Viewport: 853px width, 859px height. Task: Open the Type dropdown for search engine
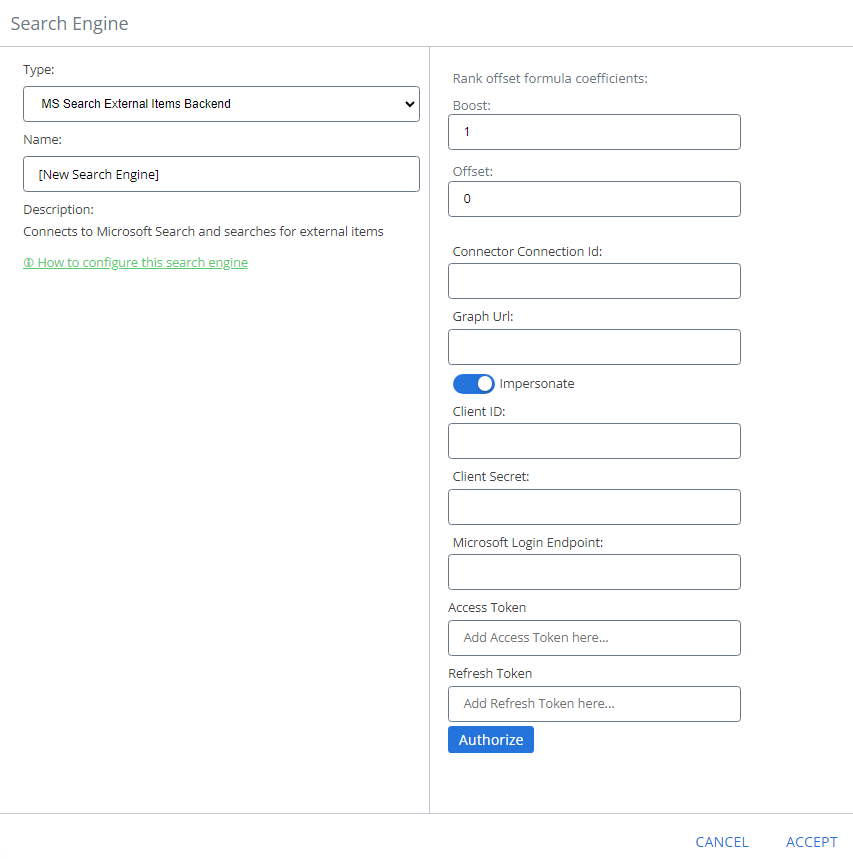click(220, 104)
